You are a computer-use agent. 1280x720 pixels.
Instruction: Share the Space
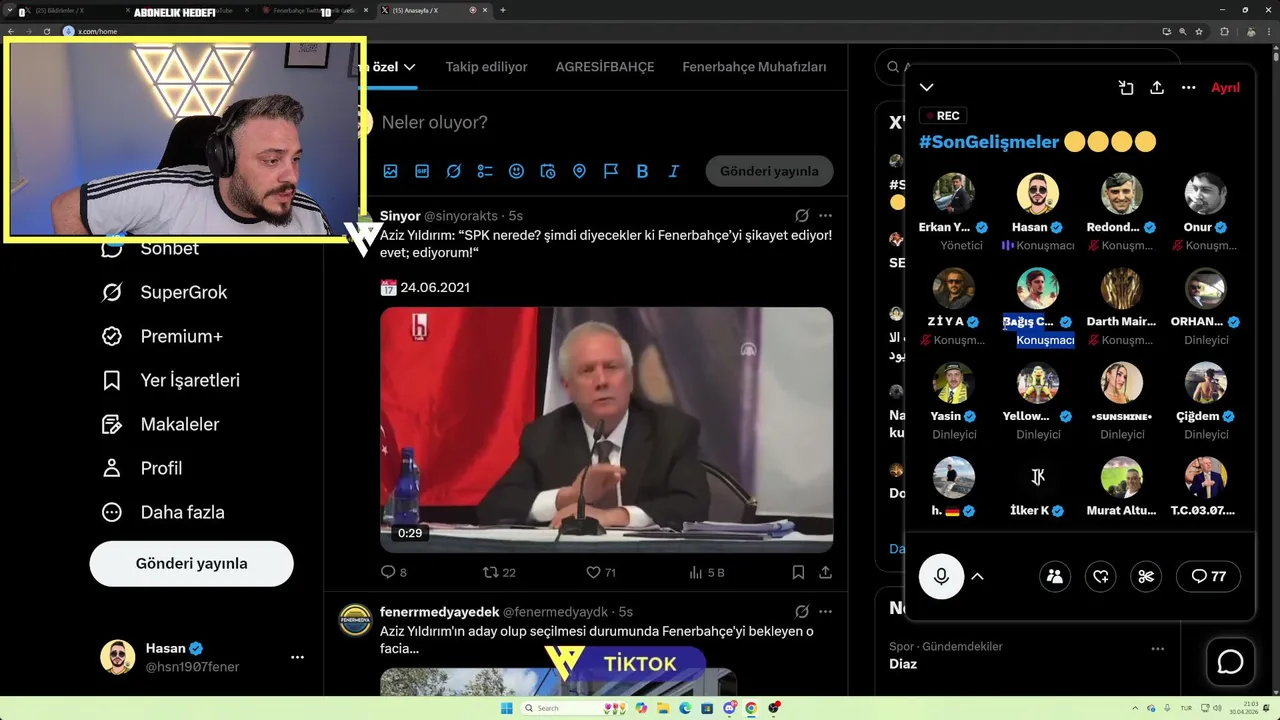1157,88
